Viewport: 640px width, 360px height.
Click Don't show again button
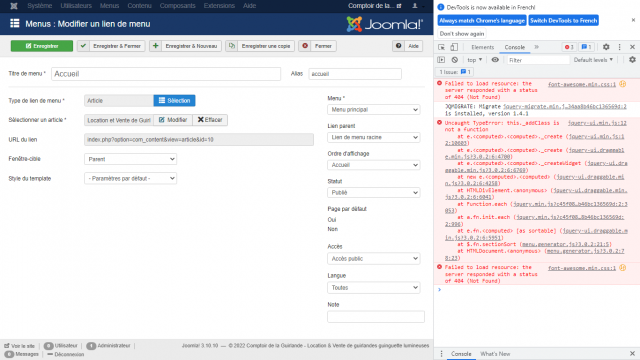[x=462, y=34]
